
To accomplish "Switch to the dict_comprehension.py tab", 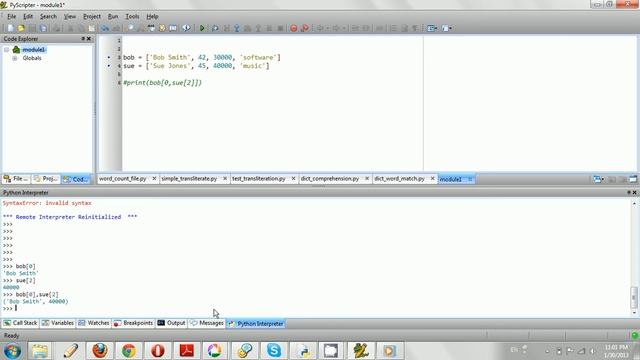I will (330, 179).
